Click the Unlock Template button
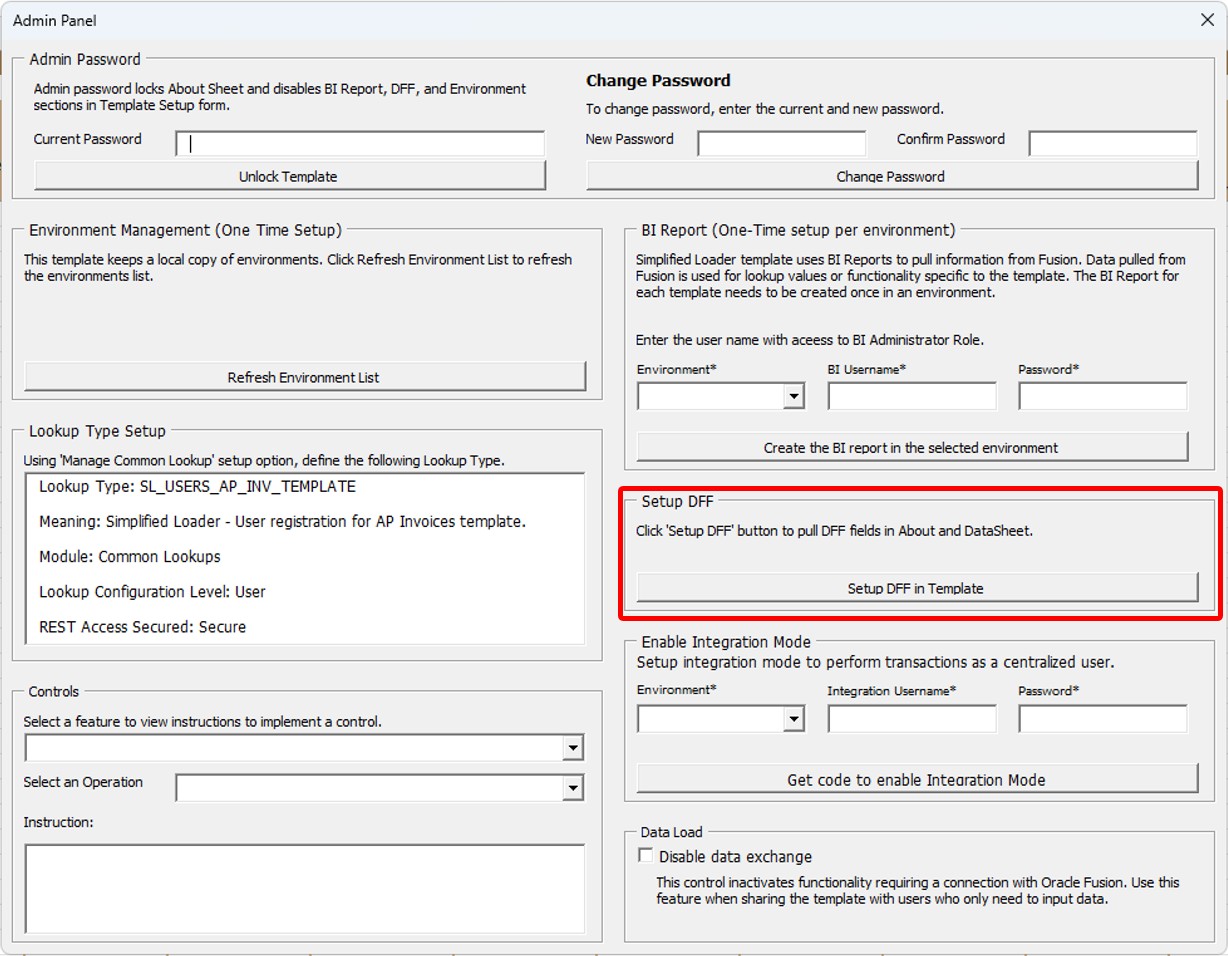The width and height of the screenshot is (1228, 956). pos(290,175)
